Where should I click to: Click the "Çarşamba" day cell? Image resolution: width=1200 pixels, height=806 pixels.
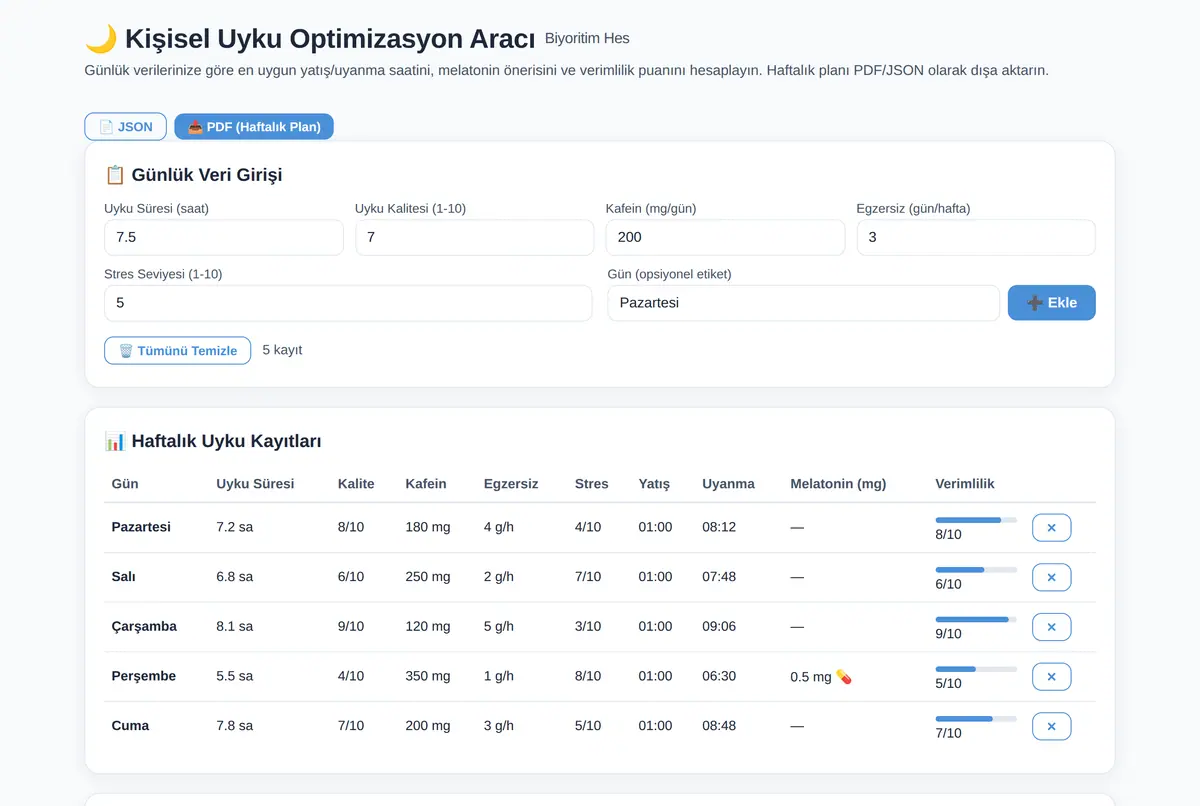144,627
